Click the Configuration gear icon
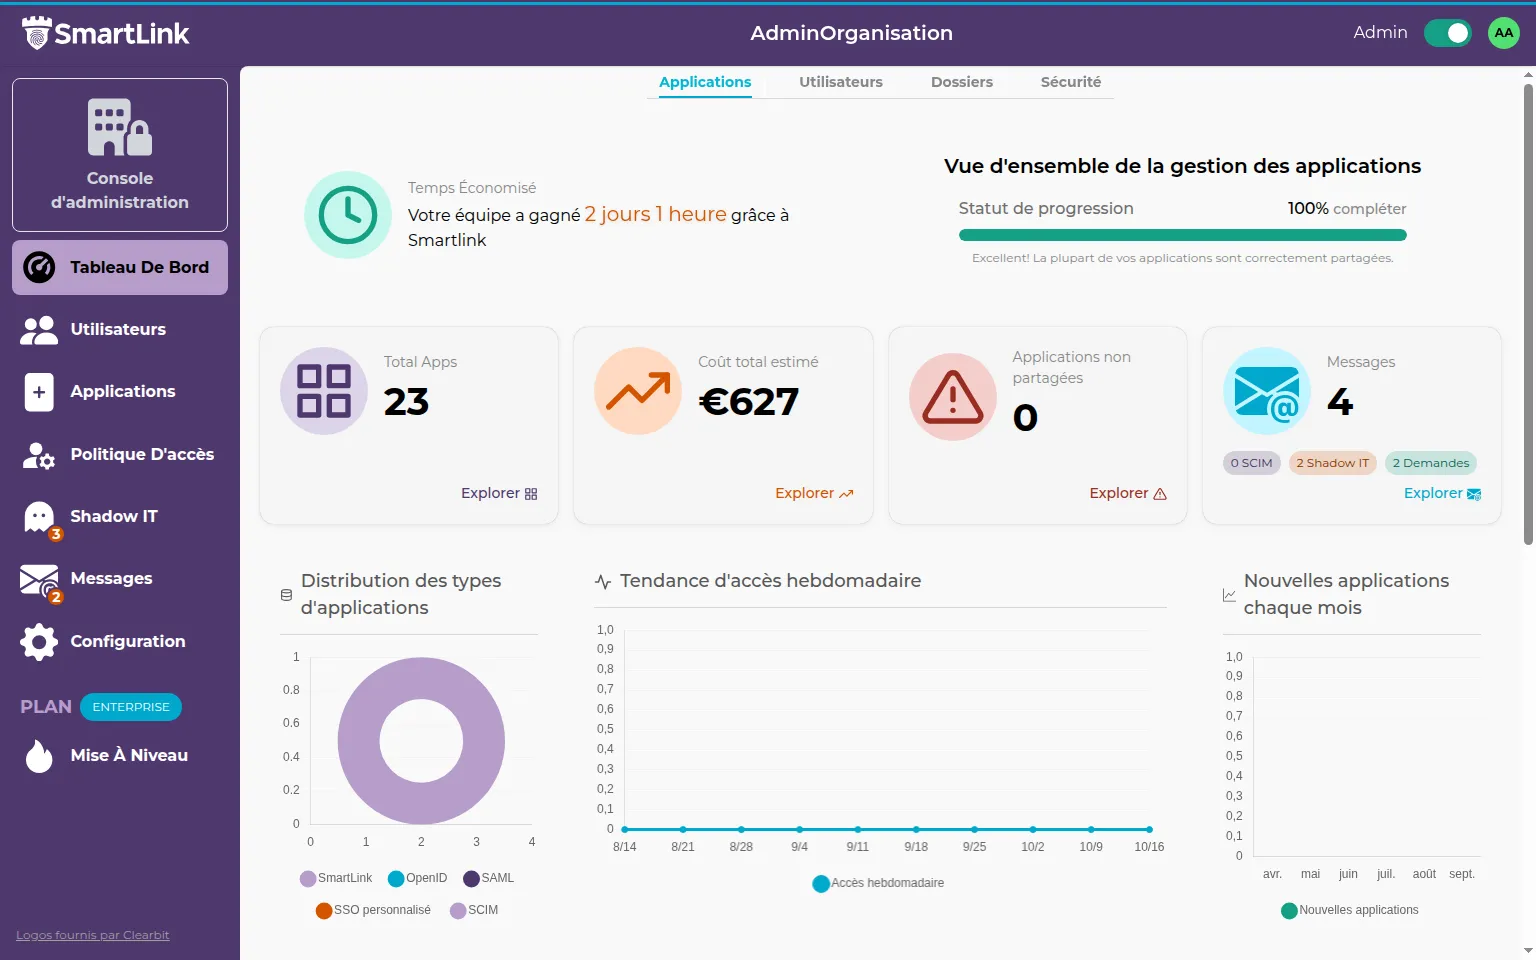Screen dimensions: 1536x960 (x=38, y=642)
